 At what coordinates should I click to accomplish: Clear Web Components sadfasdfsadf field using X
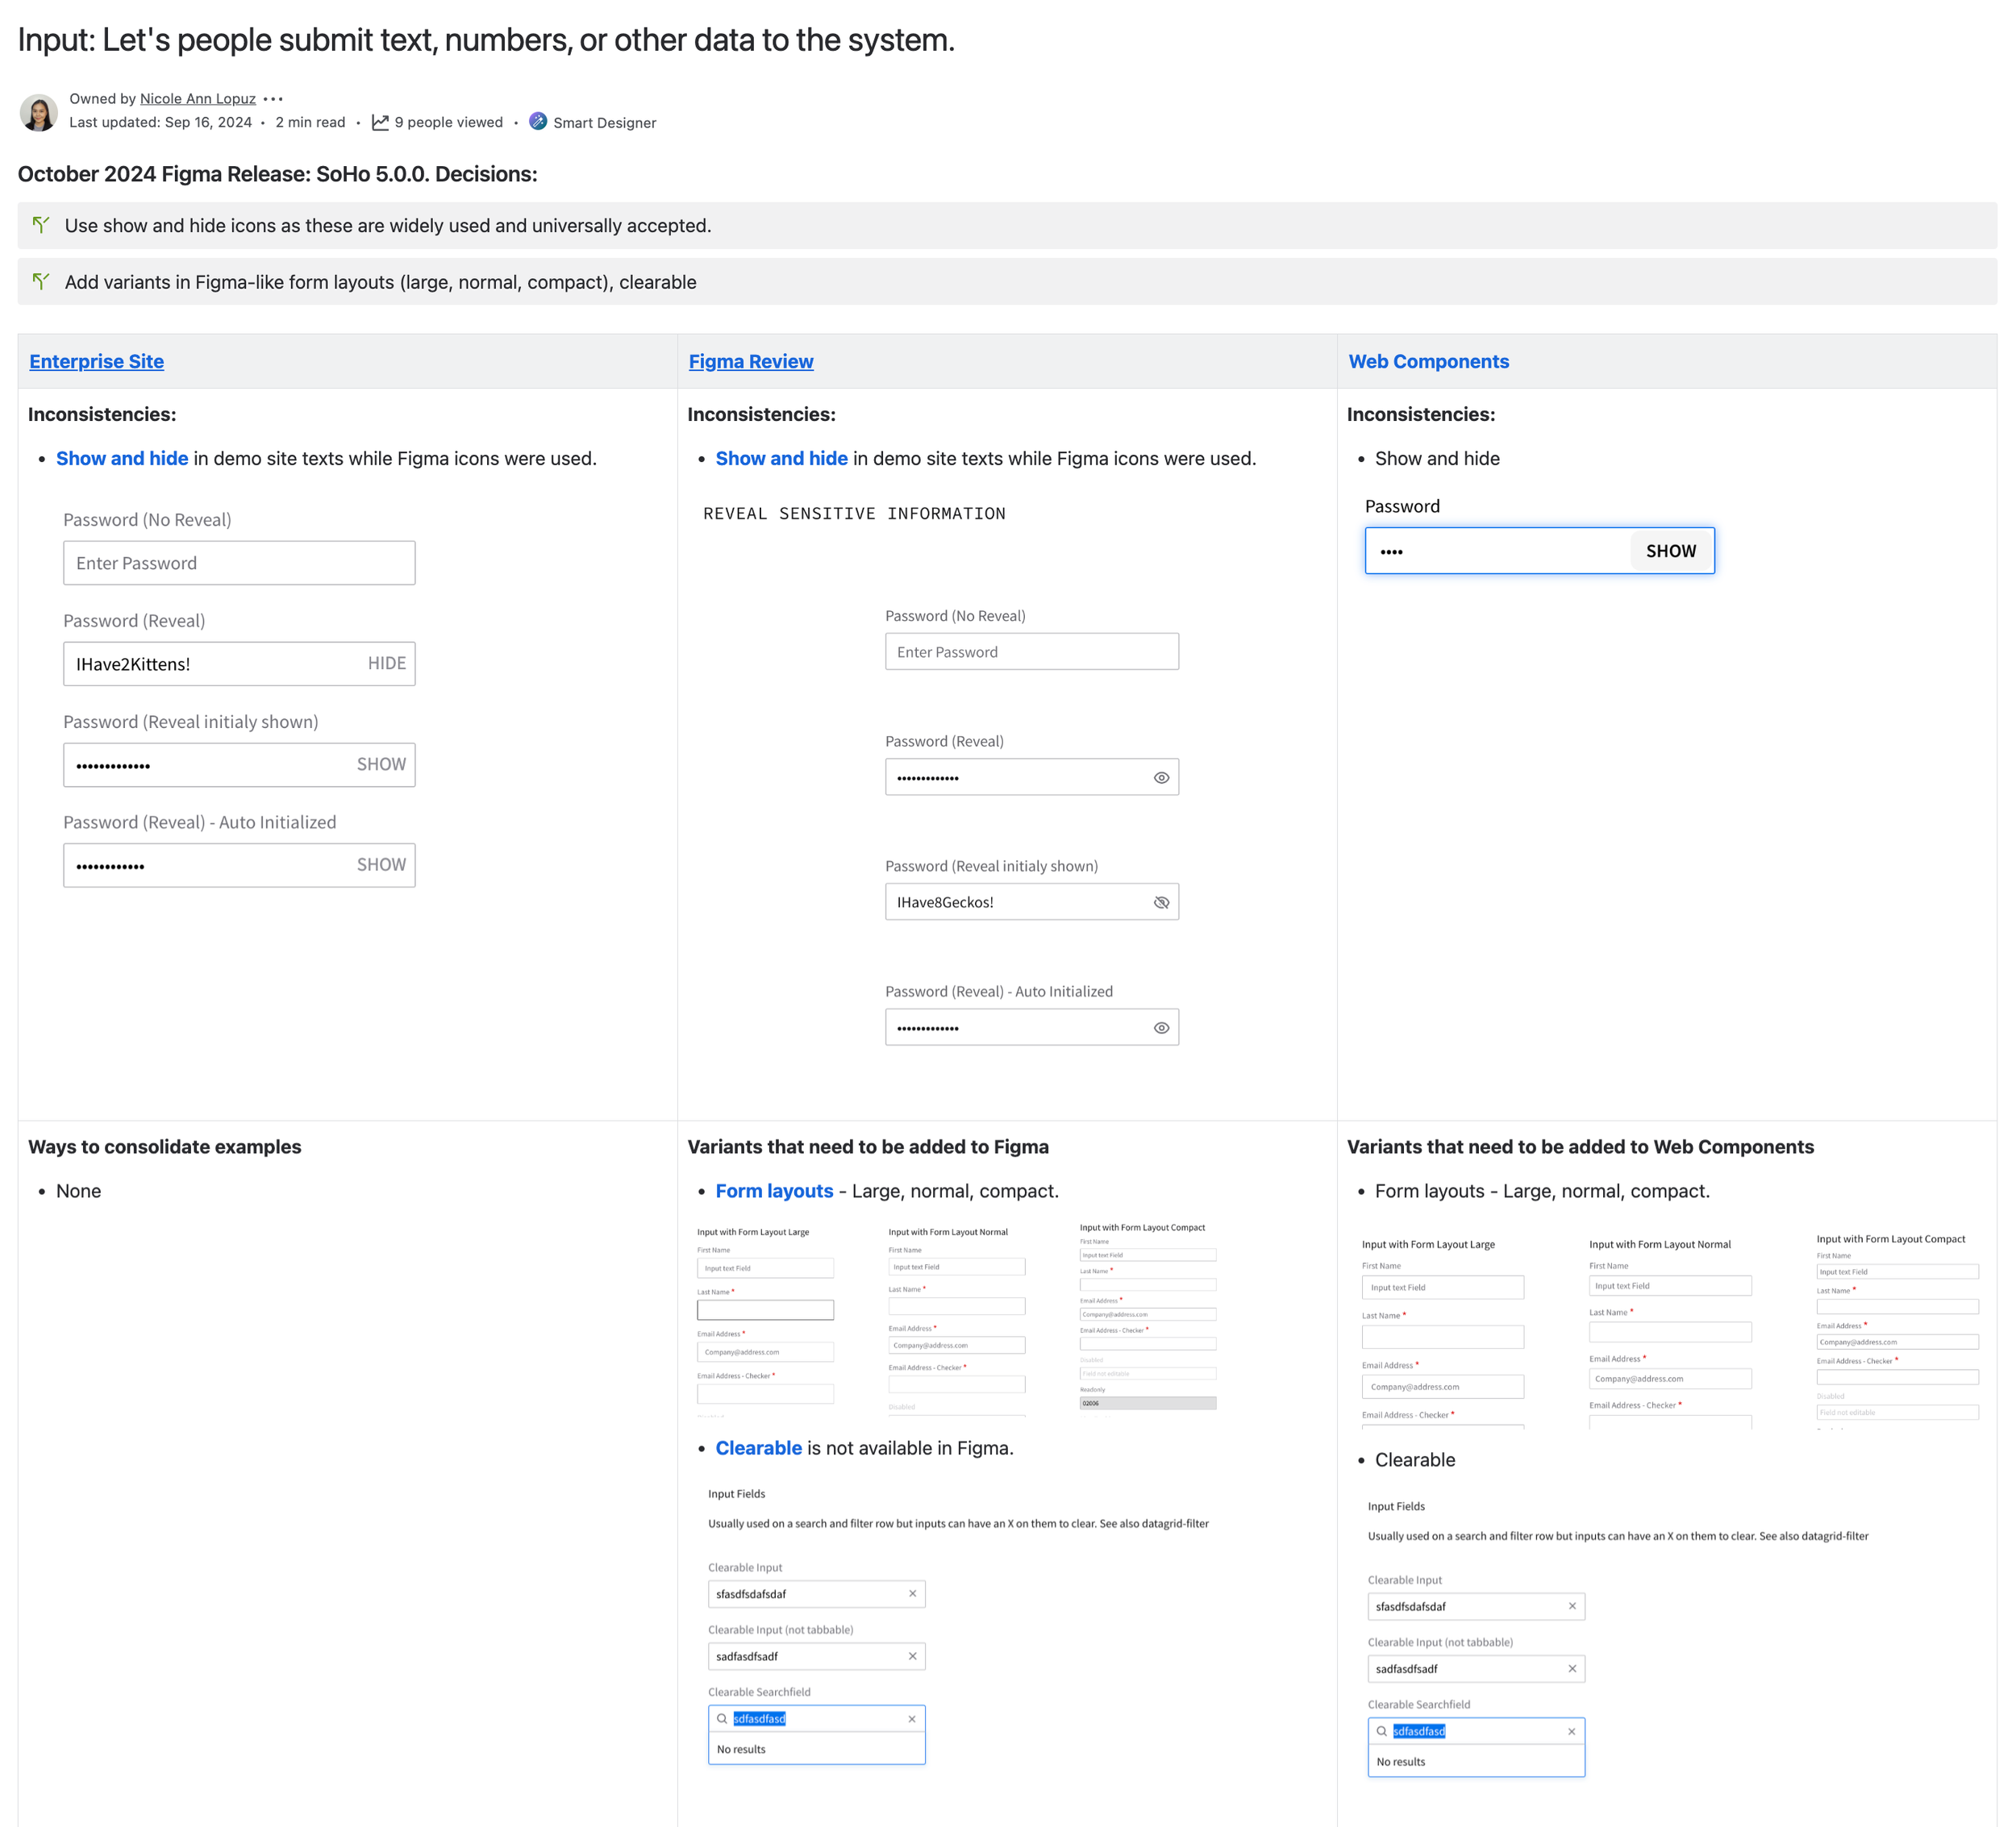[1572, 1669]
